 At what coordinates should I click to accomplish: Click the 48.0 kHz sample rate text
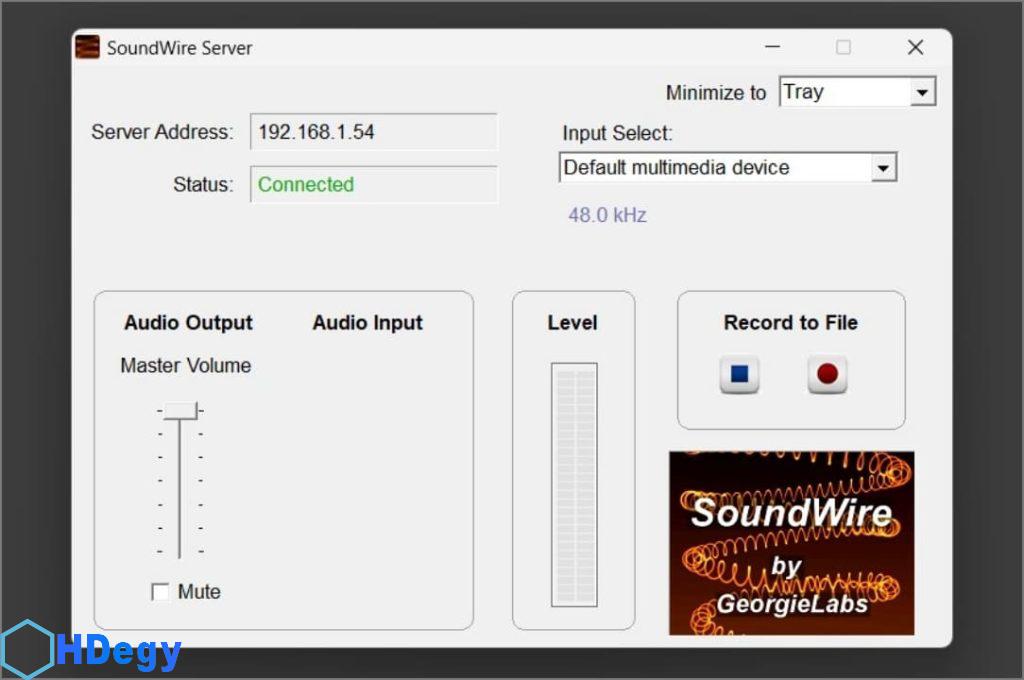(607, 215)
